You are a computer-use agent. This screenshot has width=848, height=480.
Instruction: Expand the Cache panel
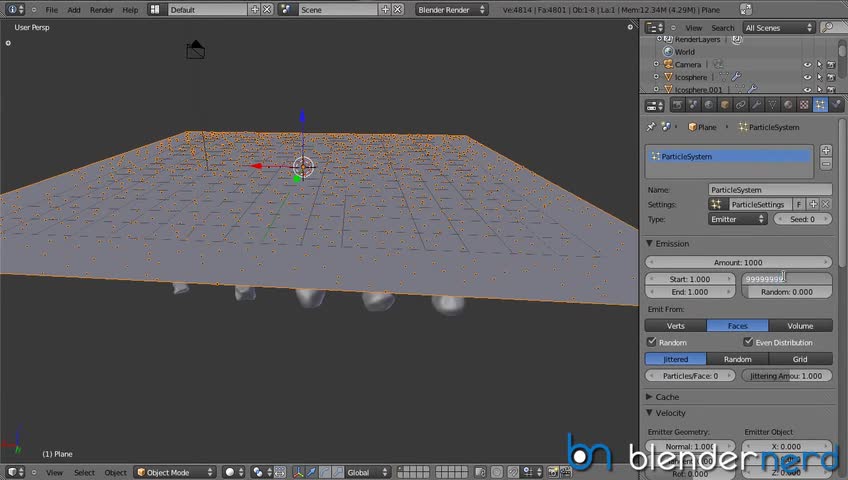click(650, 397)
